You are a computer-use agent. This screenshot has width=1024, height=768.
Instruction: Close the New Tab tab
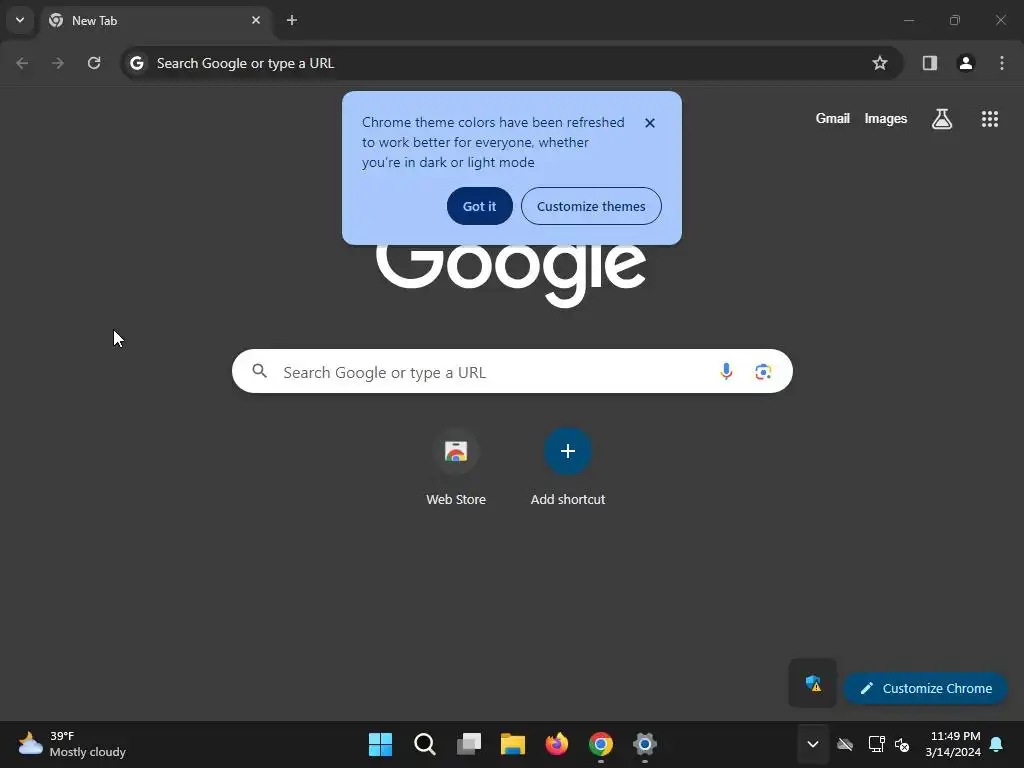[256, 20]
